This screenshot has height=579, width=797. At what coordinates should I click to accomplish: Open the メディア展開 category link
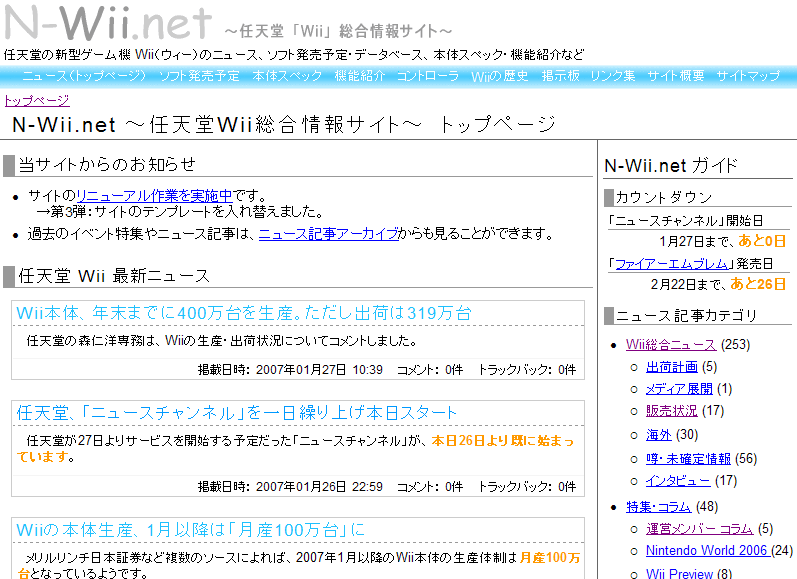(679, 389)
